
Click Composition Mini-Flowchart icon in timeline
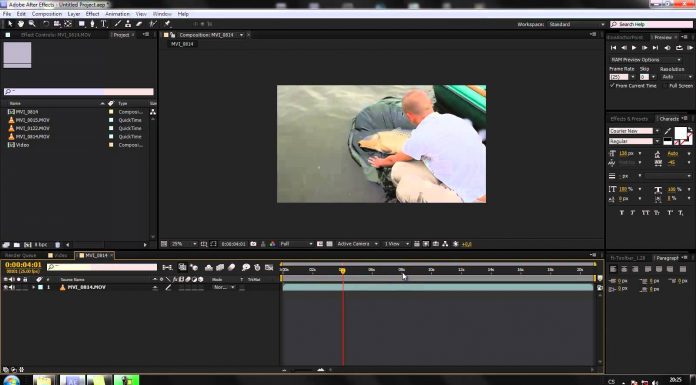point(167,267)
